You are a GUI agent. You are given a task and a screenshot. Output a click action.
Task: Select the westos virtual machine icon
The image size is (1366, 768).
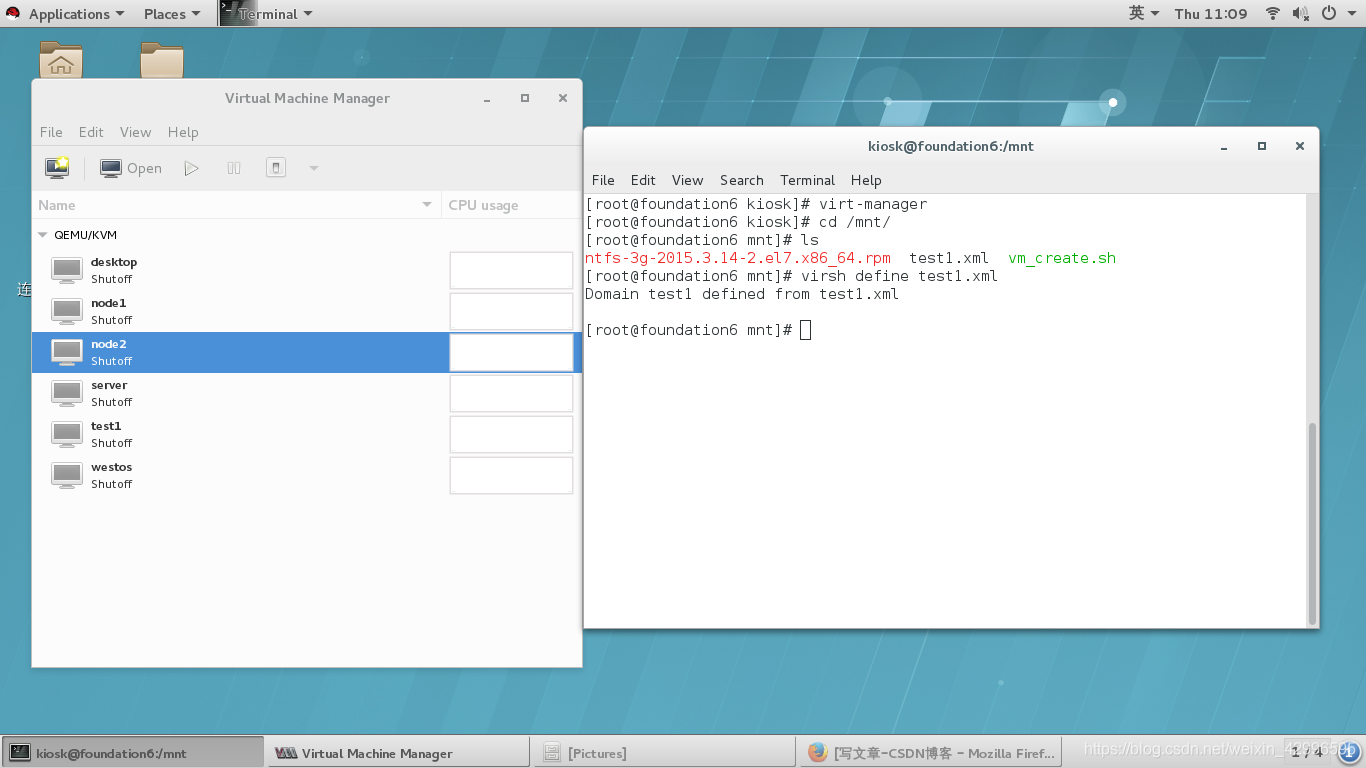pyautogui.click(x=67, y=475)
